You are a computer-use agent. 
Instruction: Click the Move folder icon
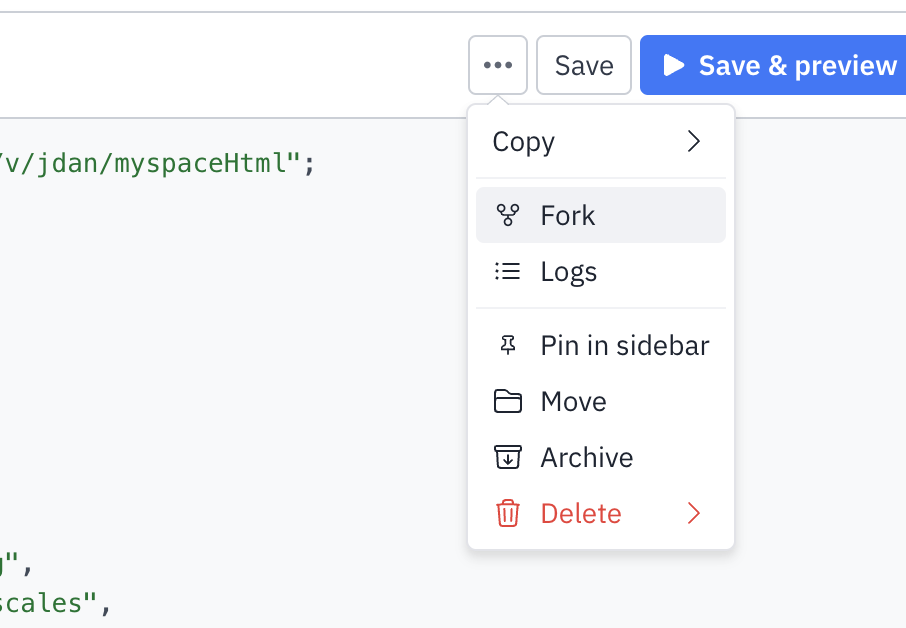click(x=508, y=401)
